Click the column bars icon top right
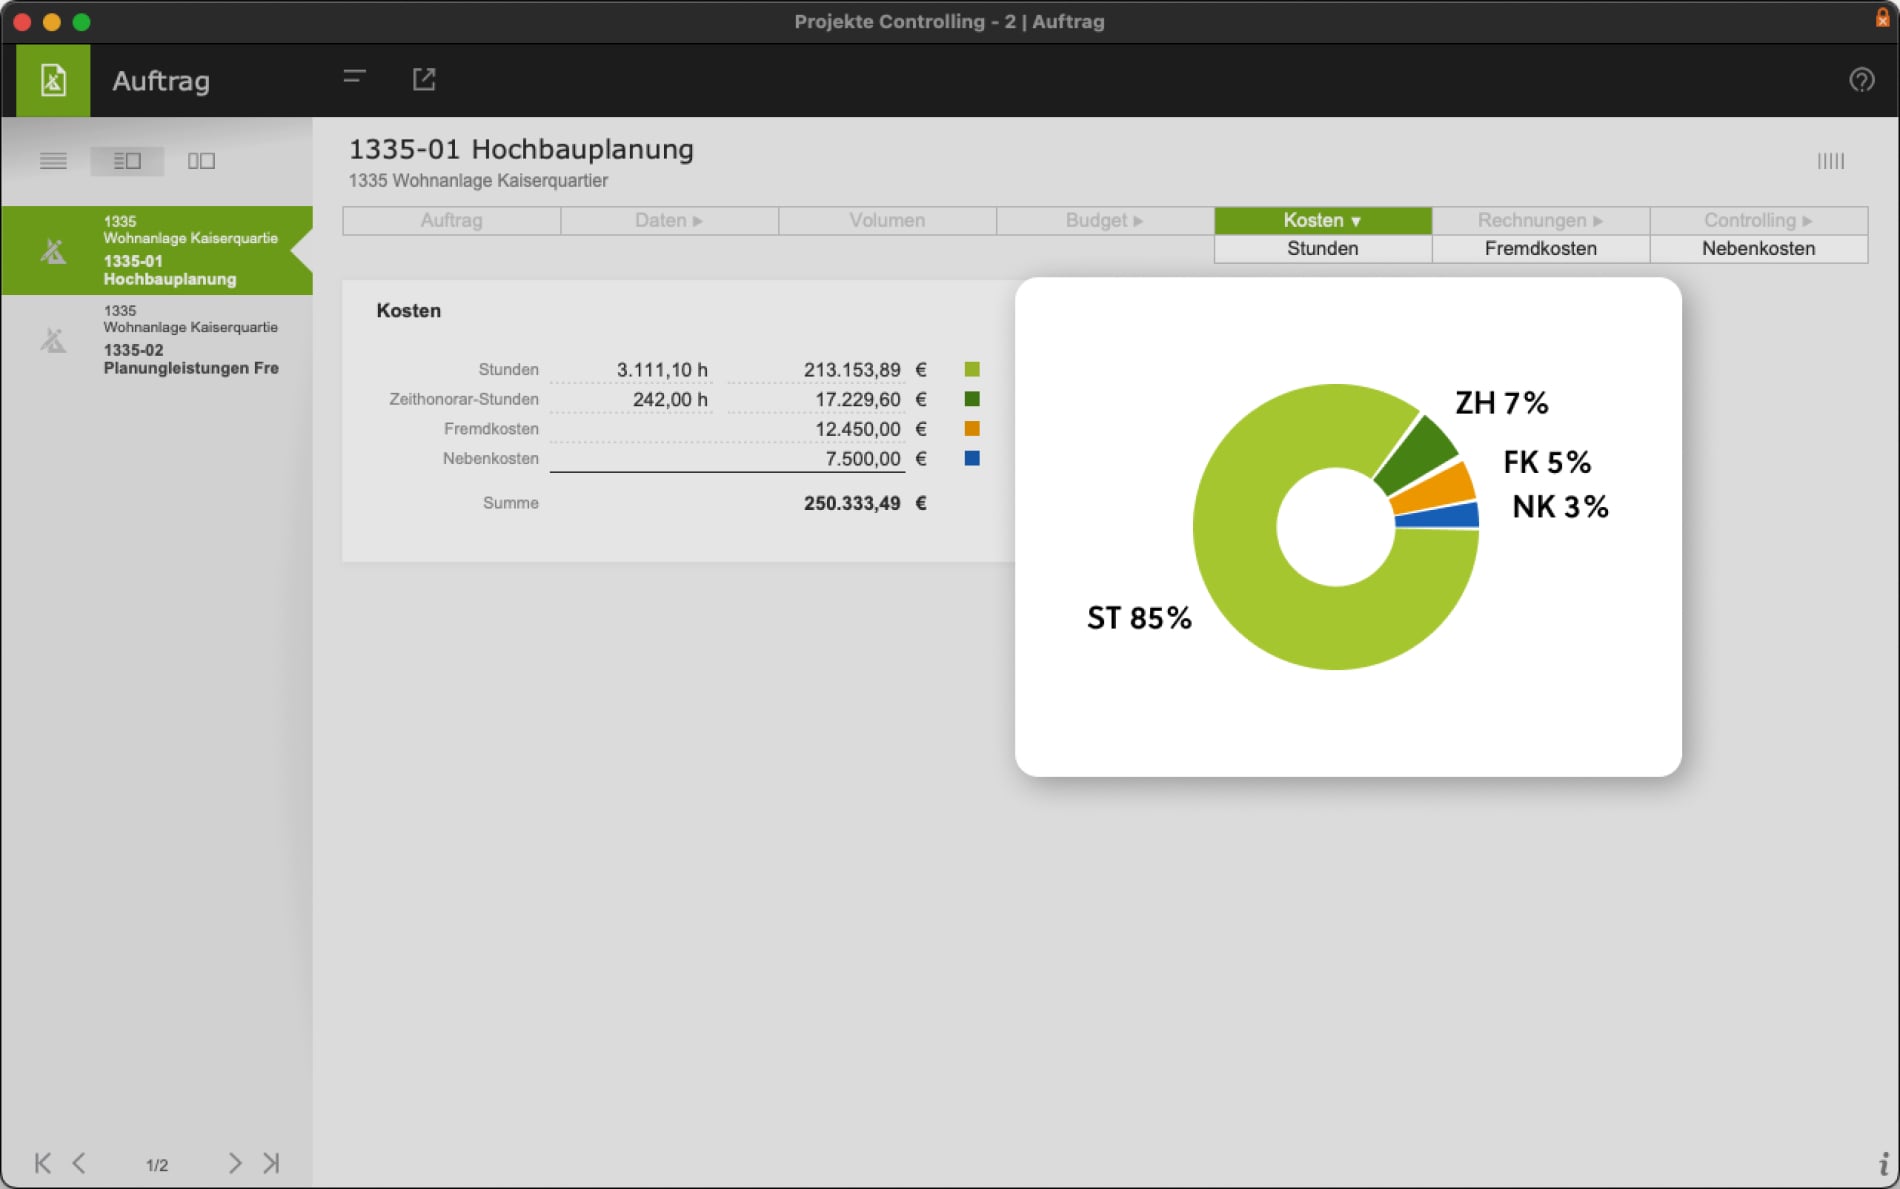Screen dimensions: 1900x1189 point(1830,161)
